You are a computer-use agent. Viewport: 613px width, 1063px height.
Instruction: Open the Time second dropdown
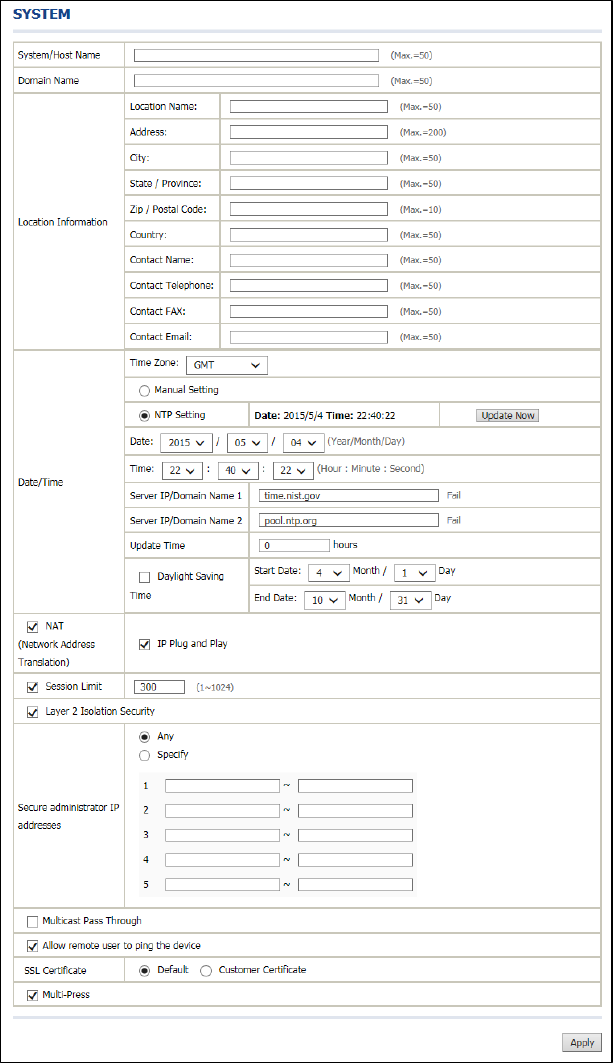(293, 470)
